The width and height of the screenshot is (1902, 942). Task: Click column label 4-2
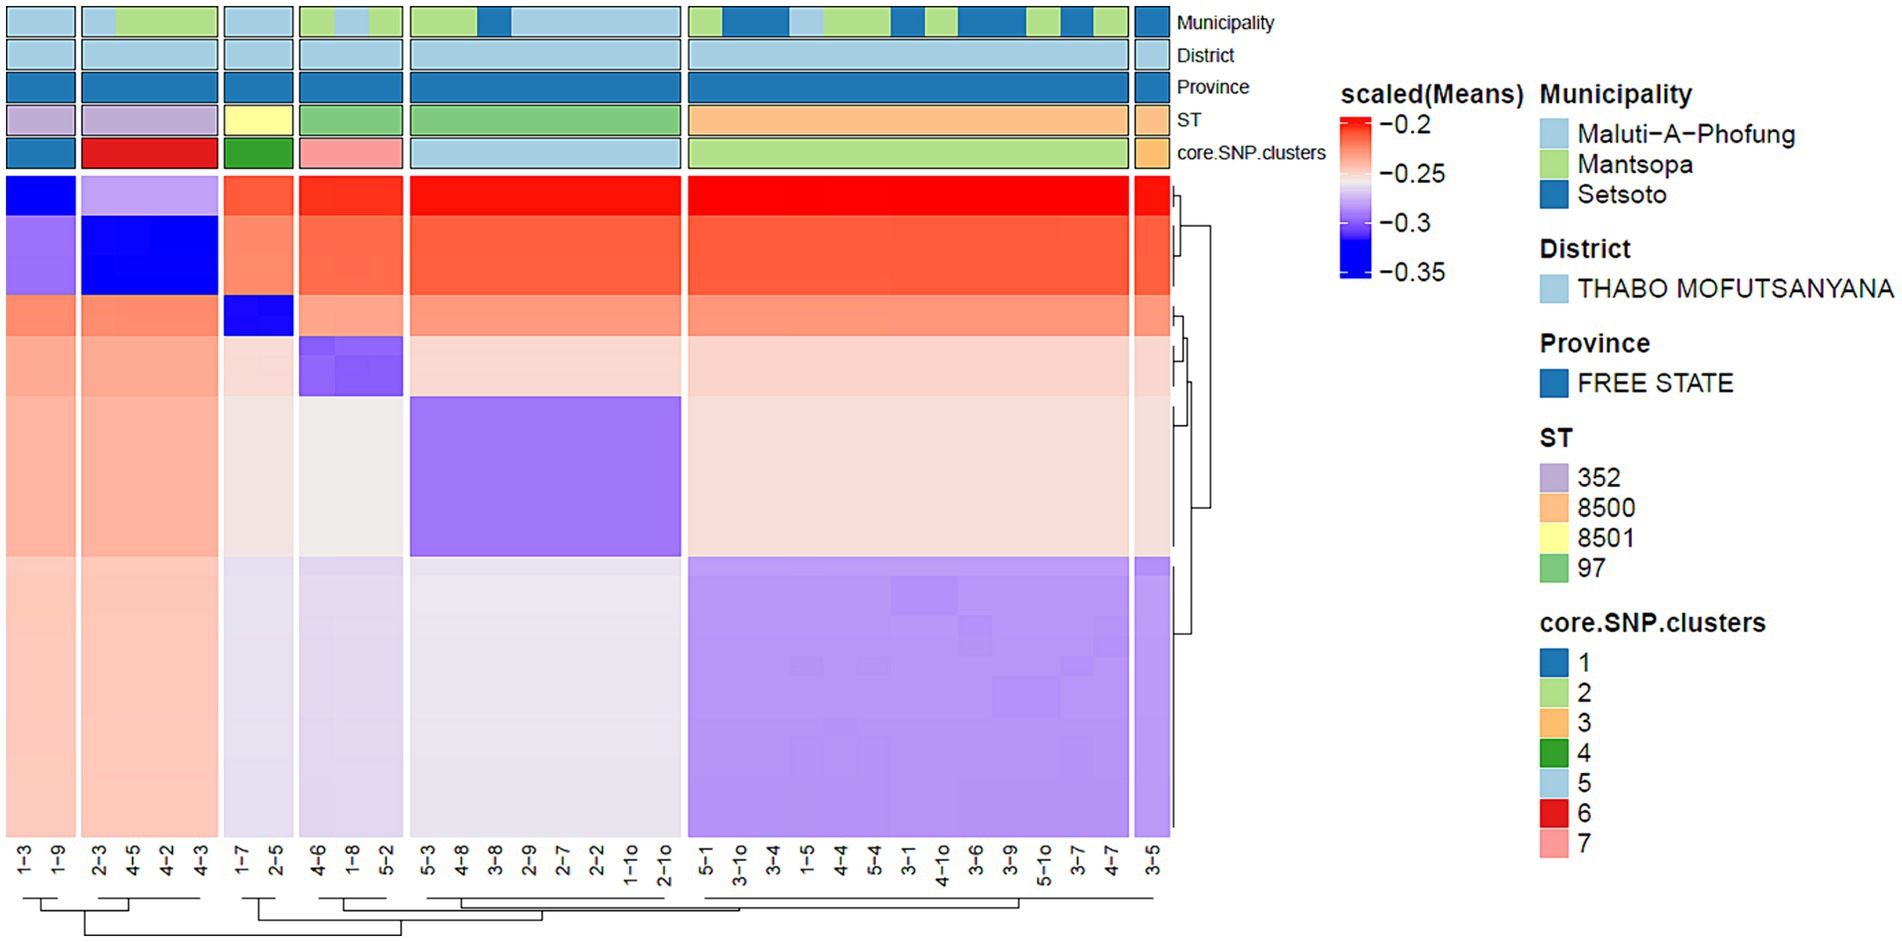[x=167, y=859]
